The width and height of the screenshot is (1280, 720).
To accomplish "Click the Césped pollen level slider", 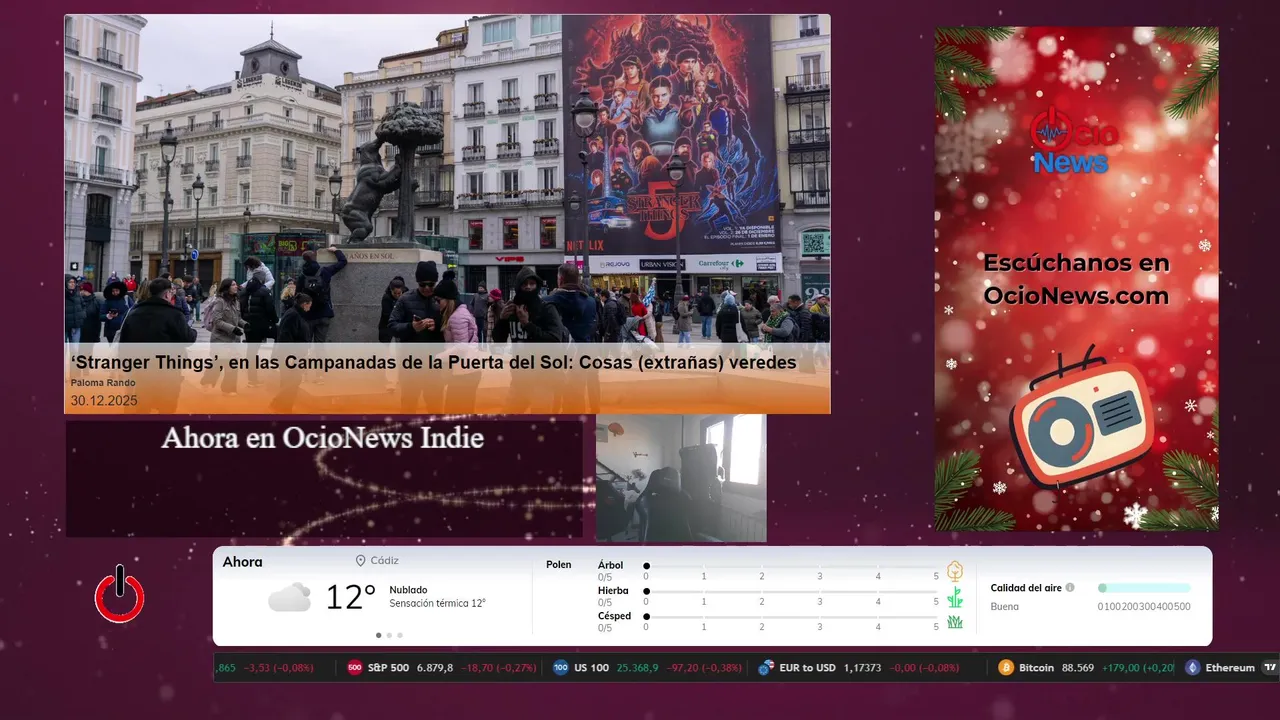I will point(791,616).
